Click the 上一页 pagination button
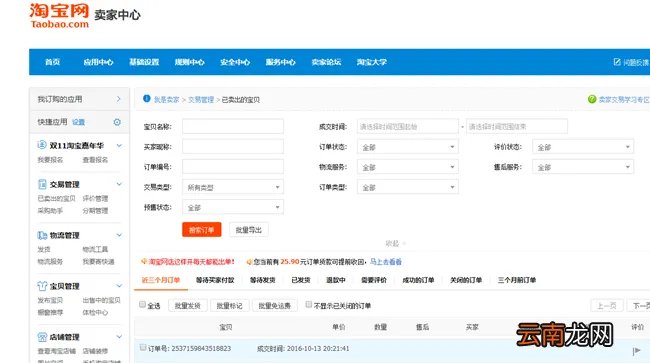Screen dimensions: 650x363 click(x=606, y=306)
